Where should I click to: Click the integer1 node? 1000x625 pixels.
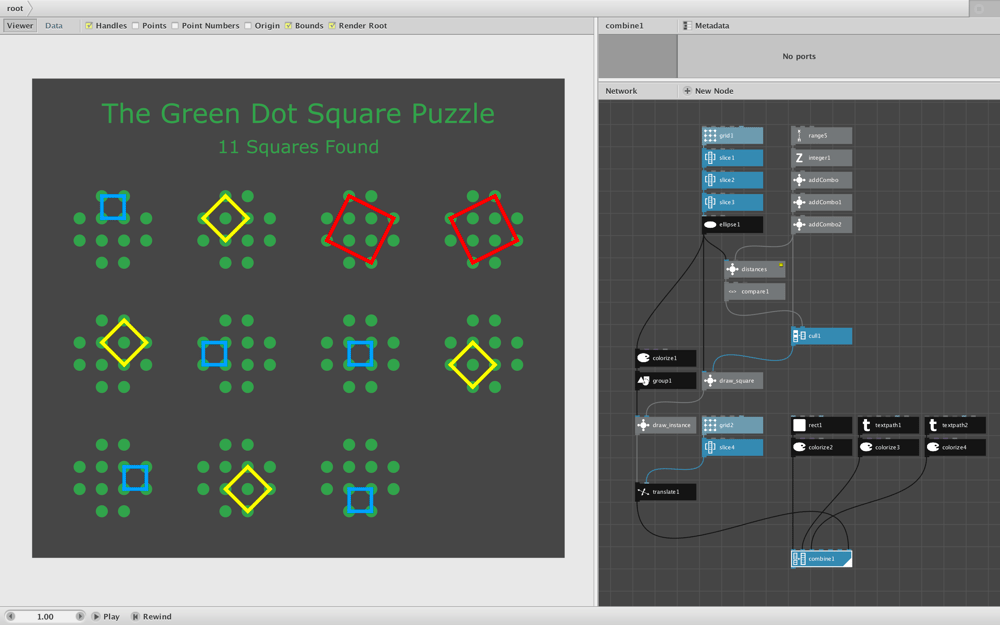[821, 158]
